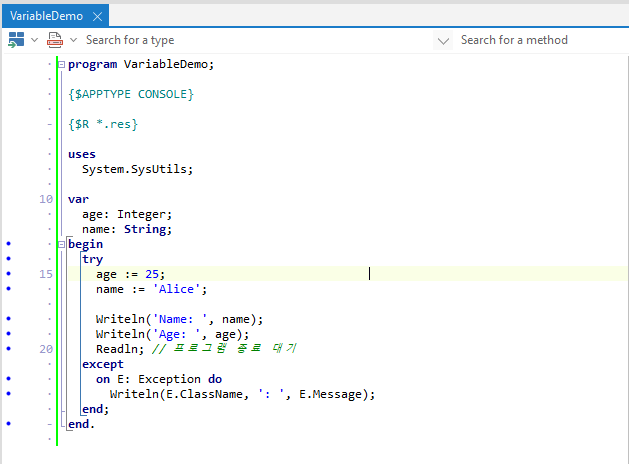Expand the type list chevron dropdown
The image size is (629, 464).
(x=443, y=41)
